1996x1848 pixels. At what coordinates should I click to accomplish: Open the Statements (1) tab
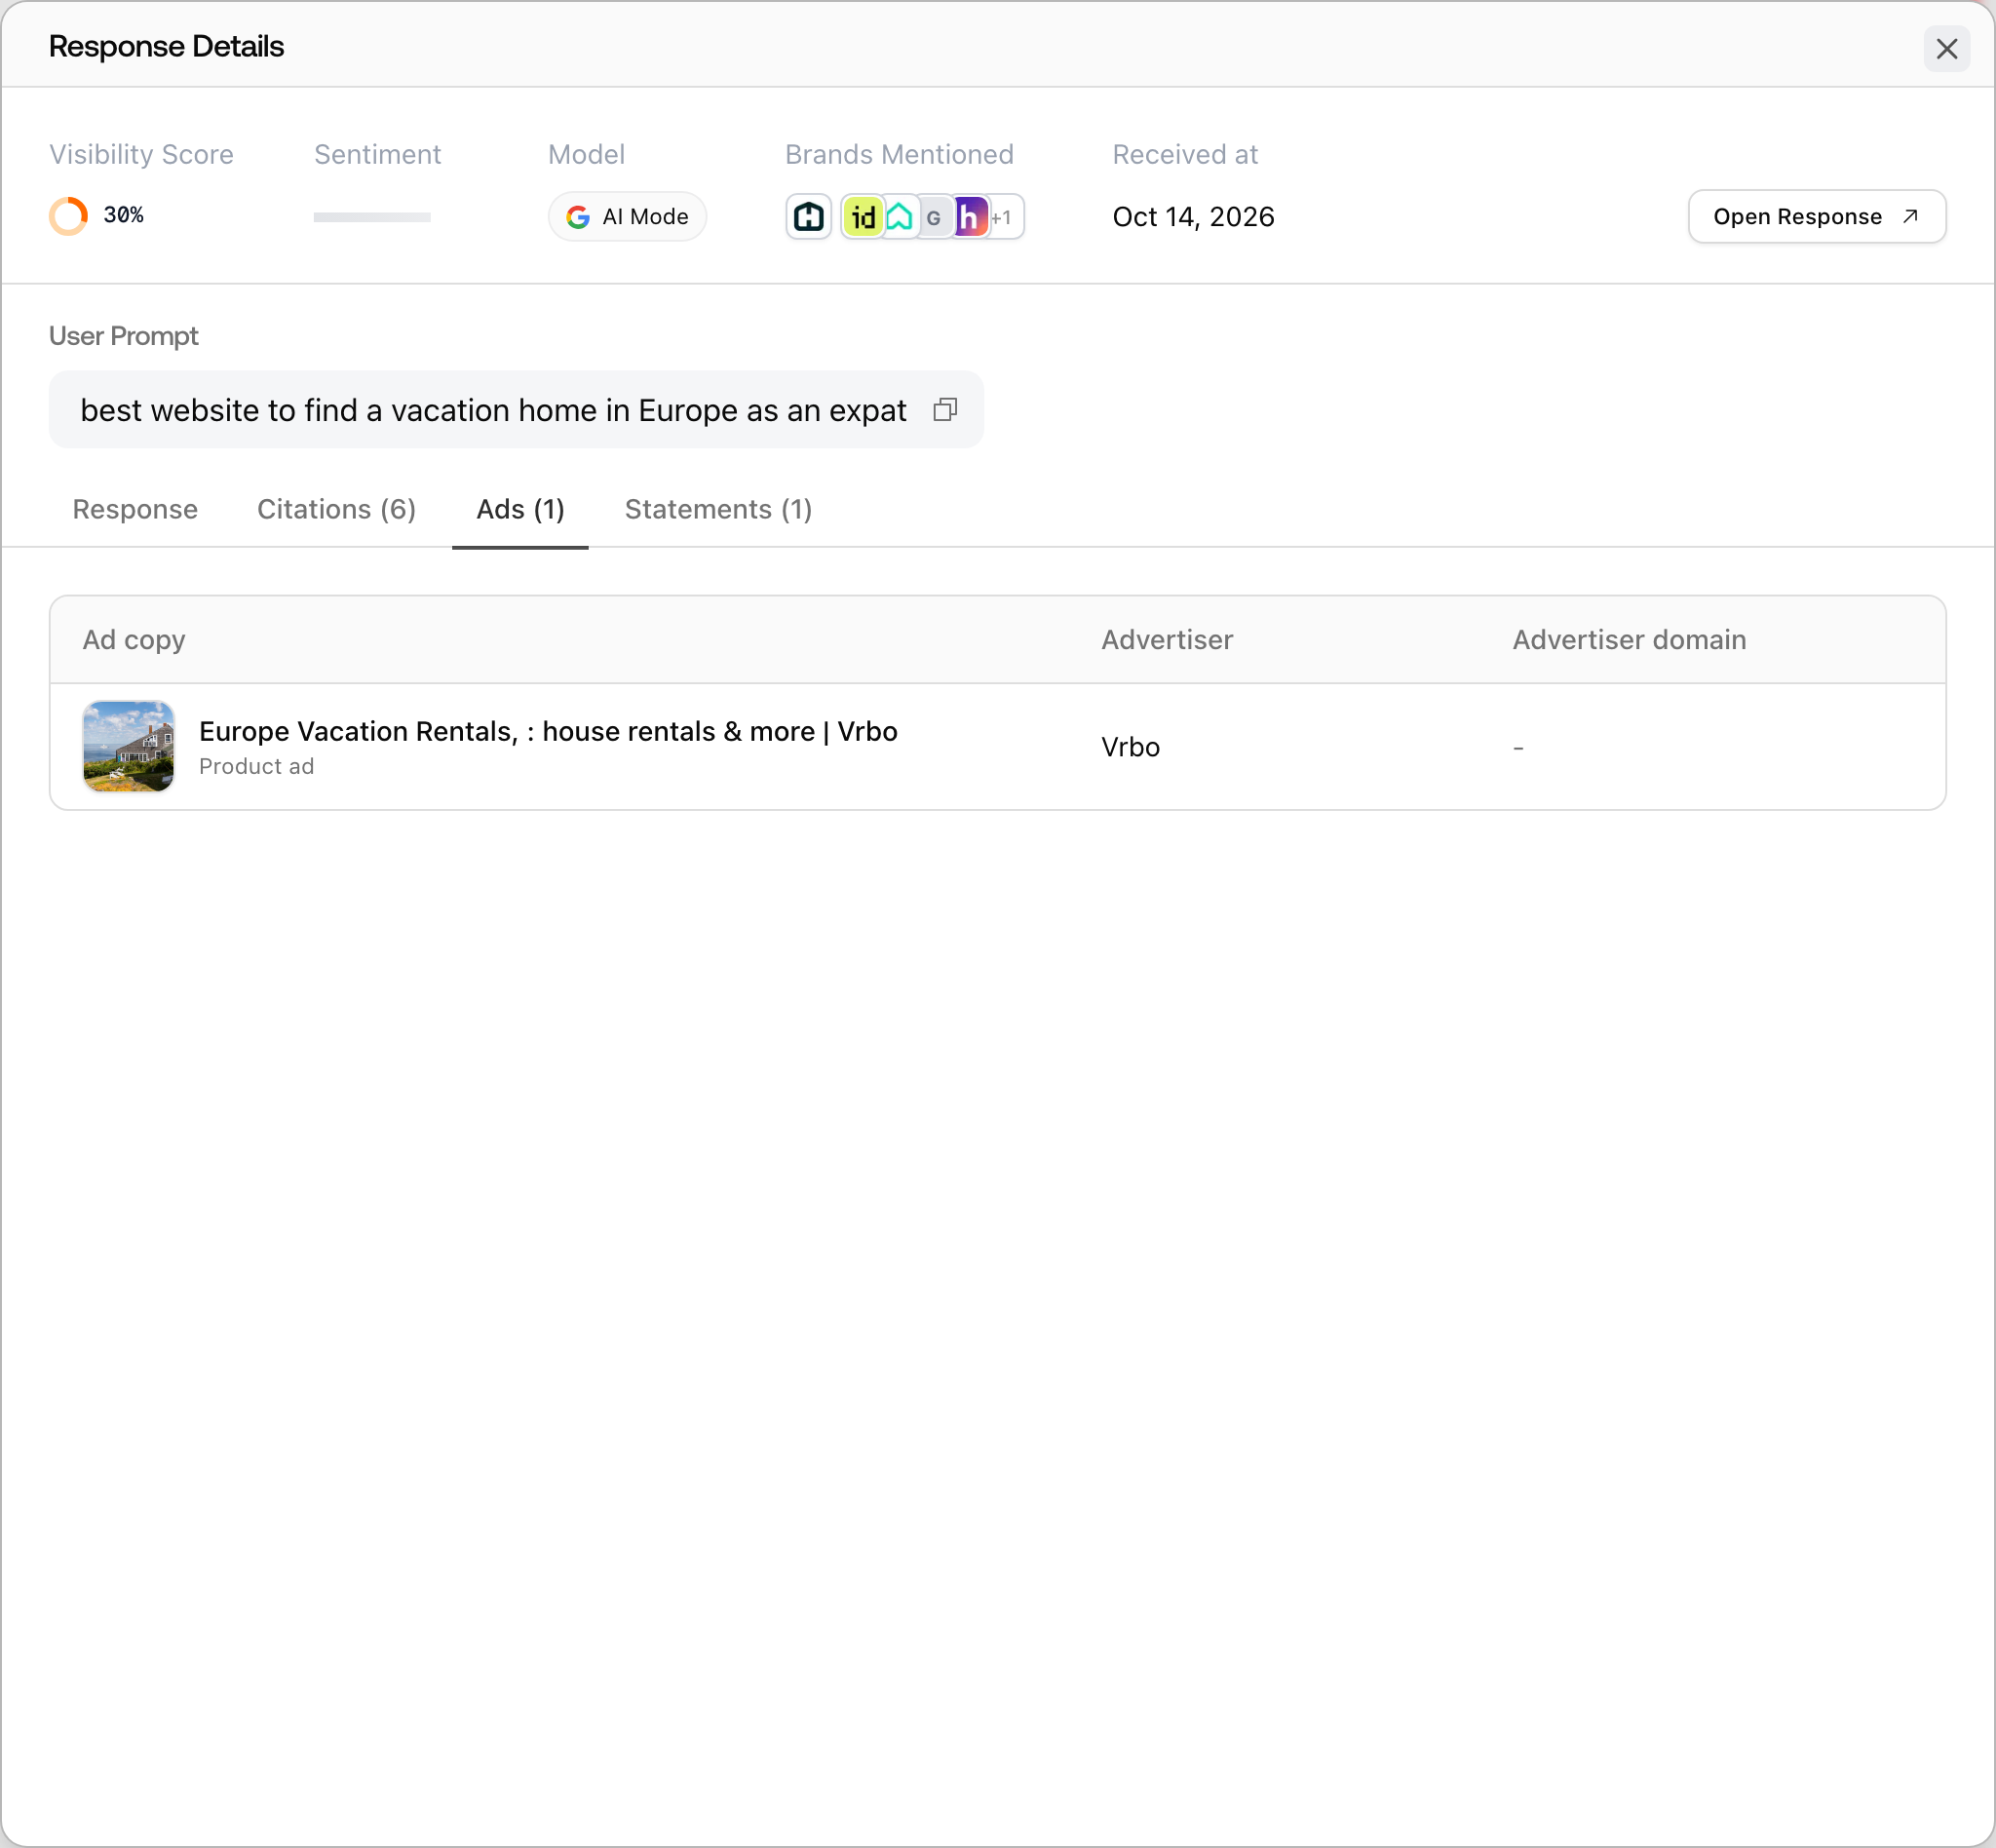pyautogui.click(x=718, y=509)
